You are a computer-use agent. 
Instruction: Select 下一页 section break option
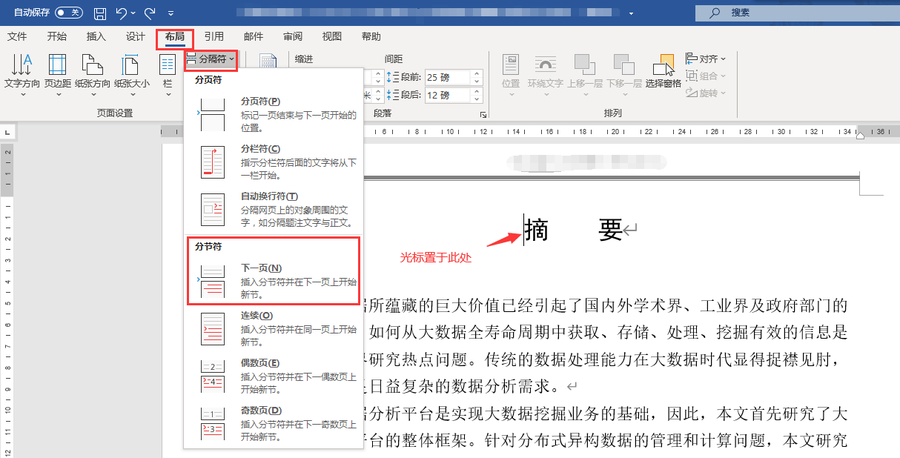[x=270, y=281]
